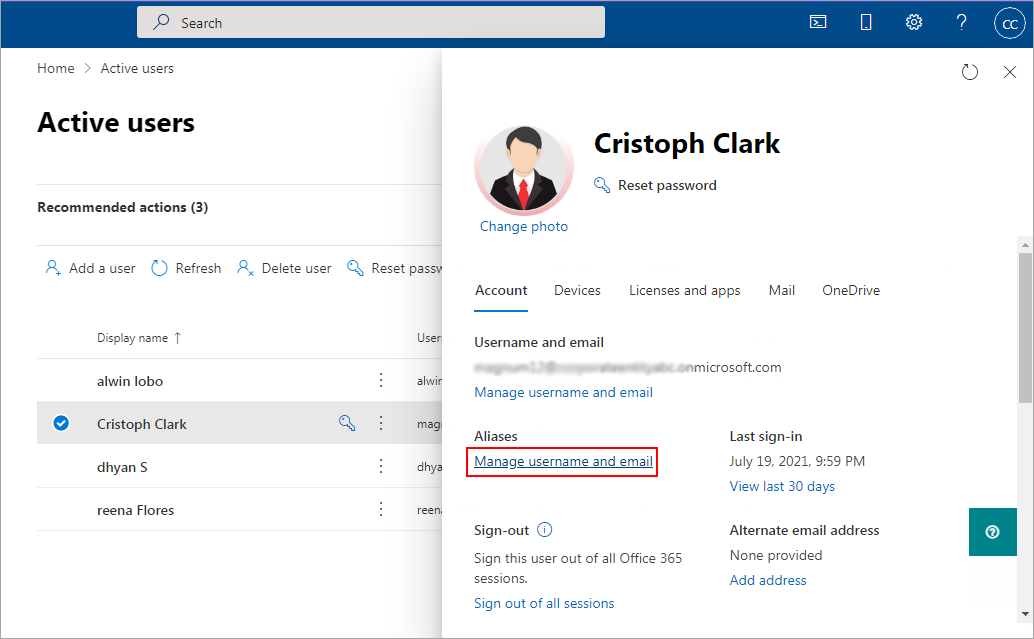
Task: Click Sign out of all sessions
Action: 544,603
